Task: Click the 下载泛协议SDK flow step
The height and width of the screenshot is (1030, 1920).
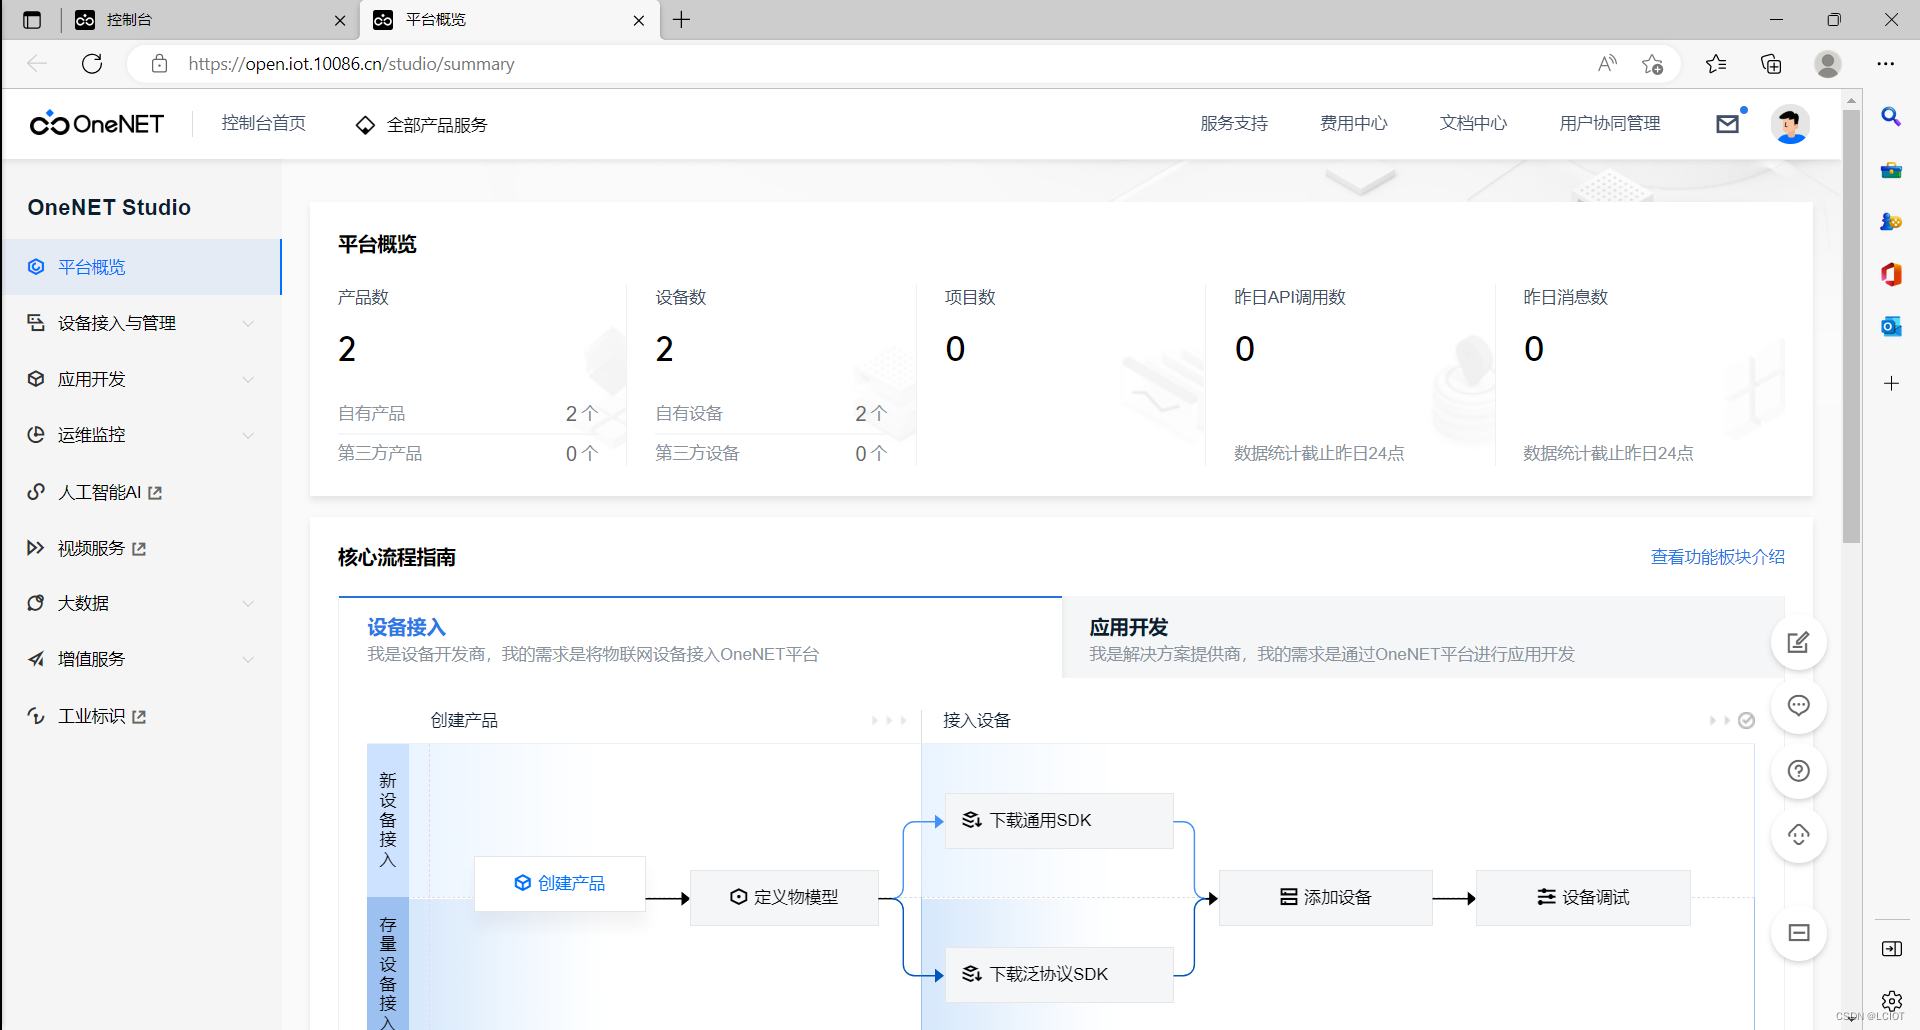Action: point(1059,974)
